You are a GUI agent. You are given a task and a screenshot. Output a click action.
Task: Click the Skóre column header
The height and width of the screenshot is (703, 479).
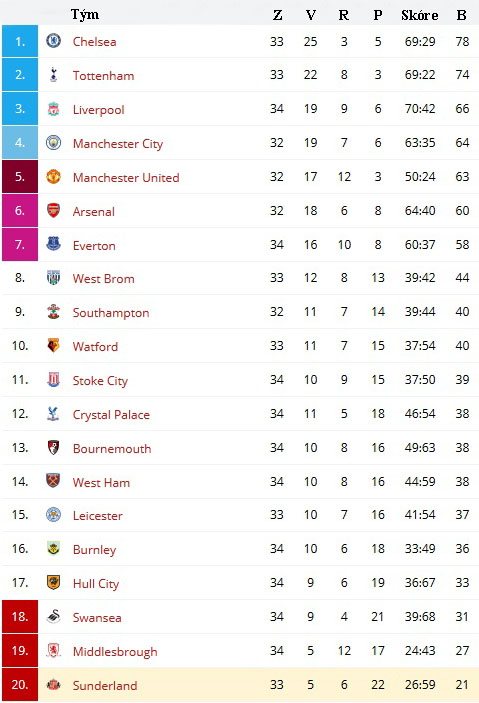pyautogui.click(x=420, y=15)
